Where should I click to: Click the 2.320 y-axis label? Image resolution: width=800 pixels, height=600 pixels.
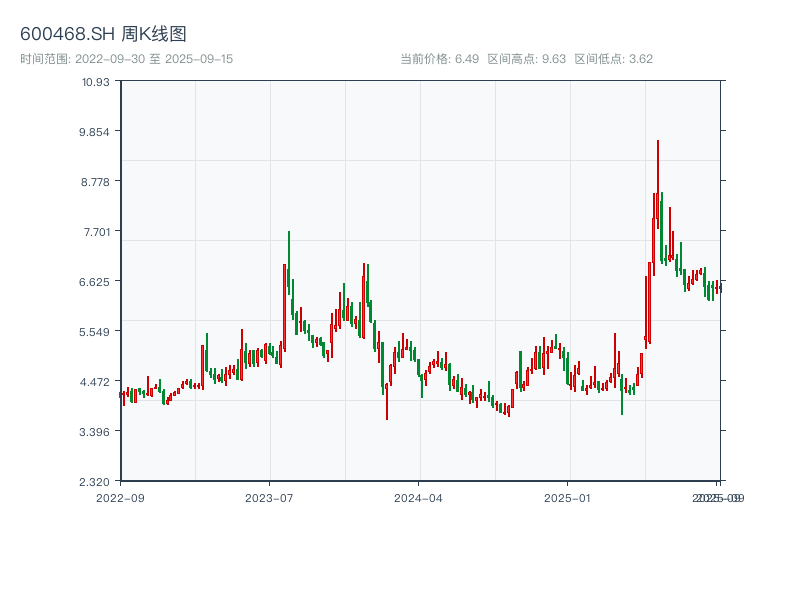[x=94, y=482]
